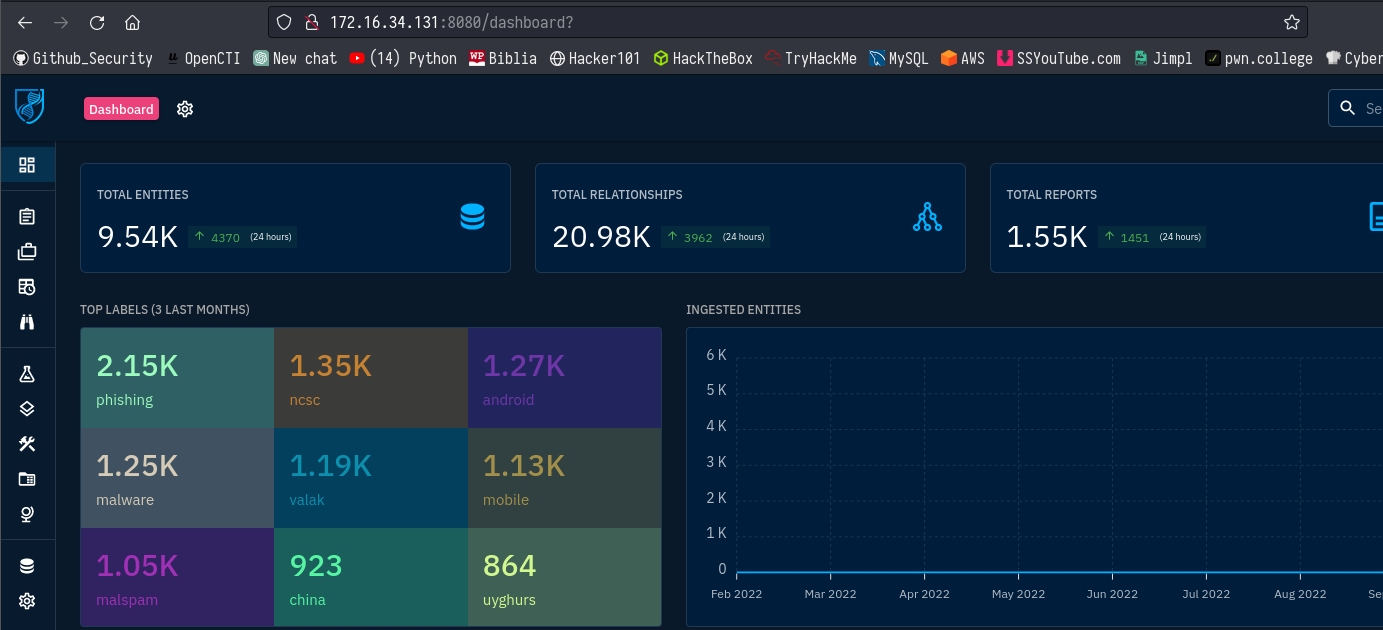1383x630 pixels.
Task: Click the hammer and wrench Techniques icon
Action: pyautogui.click(x=27, y=444)
